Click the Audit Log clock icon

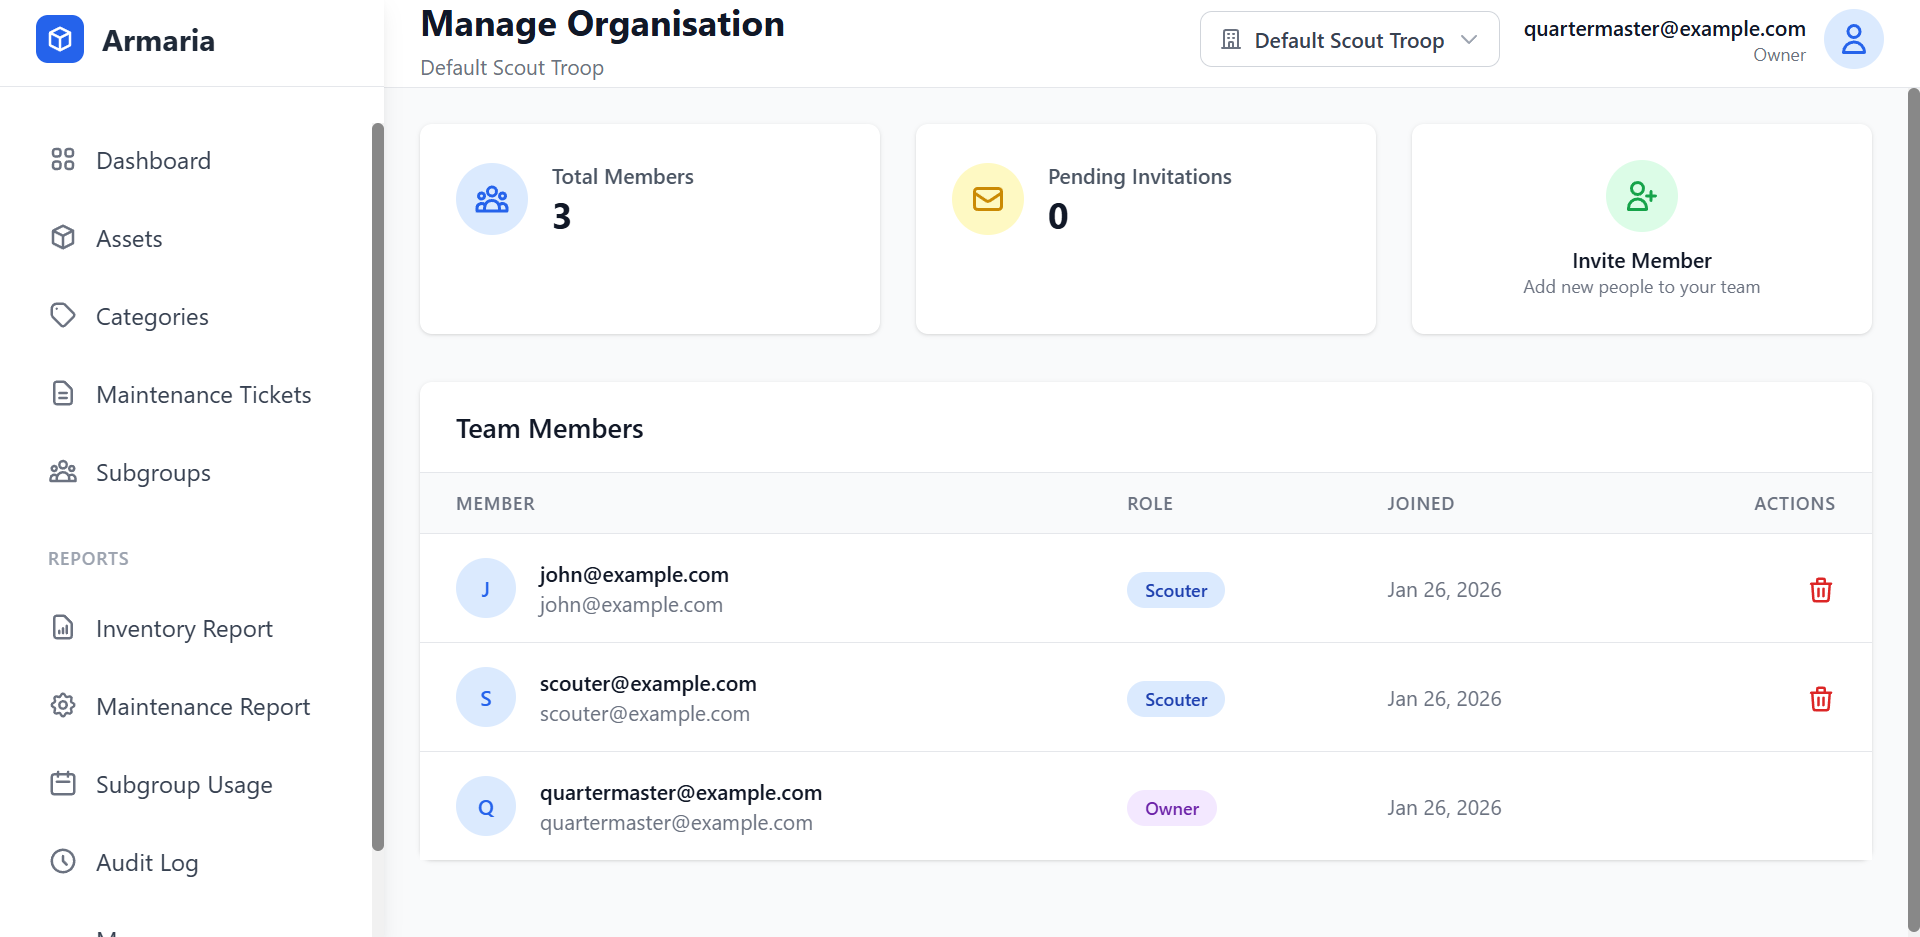pos(63,861)
